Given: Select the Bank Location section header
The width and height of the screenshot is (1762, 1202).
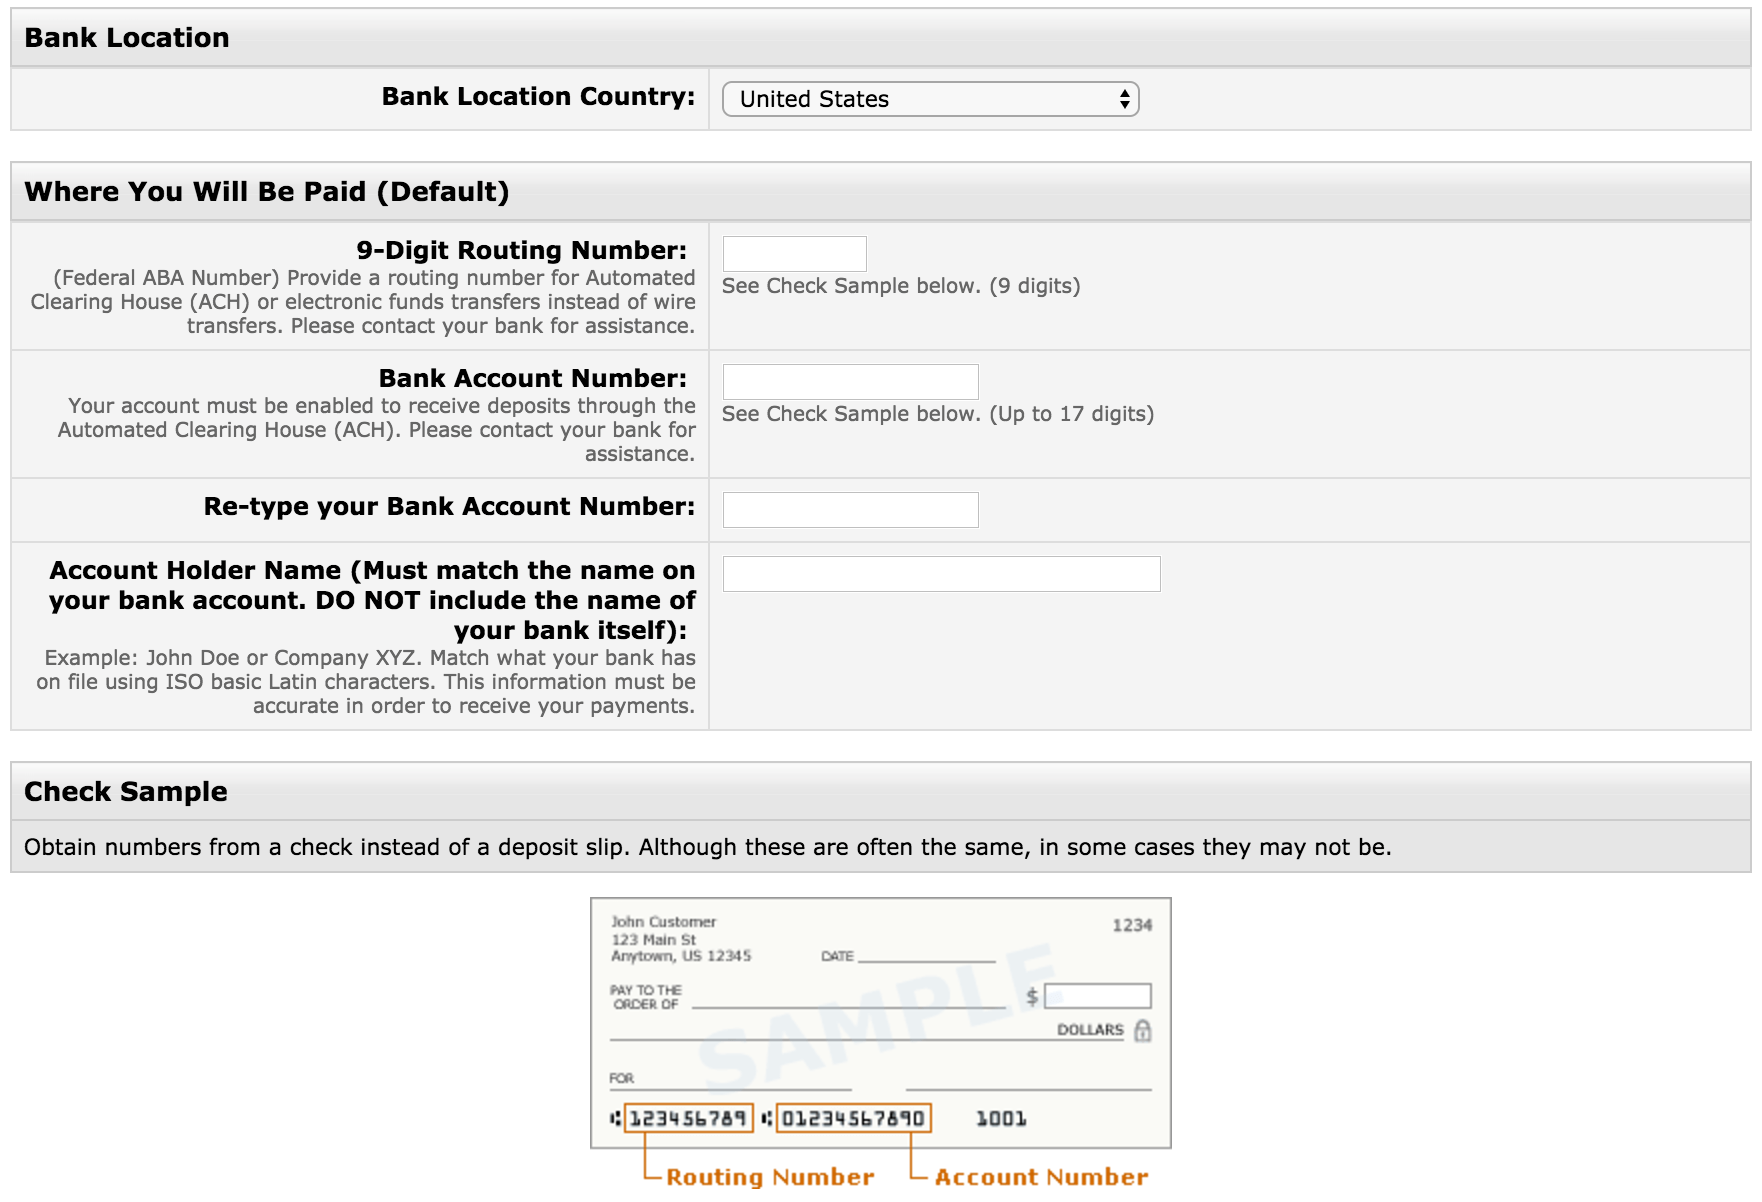Looking at the screenshot, I should [127, 37].
